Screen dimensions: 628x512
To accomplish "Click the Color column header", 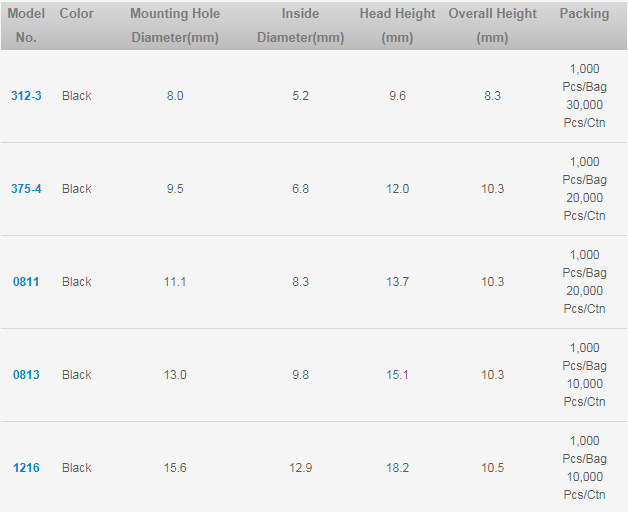I will (x=76, y=14).
